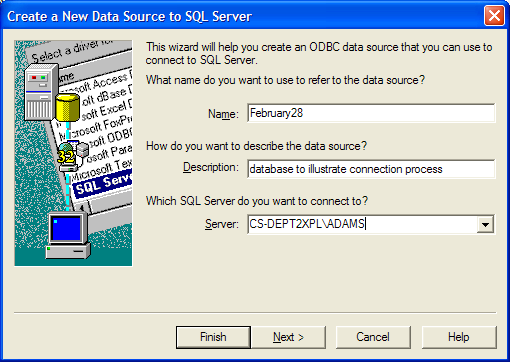Select highlighted SQL Server entry in illustration
Viewport: 510px width, 362px height.
point(103,184)
